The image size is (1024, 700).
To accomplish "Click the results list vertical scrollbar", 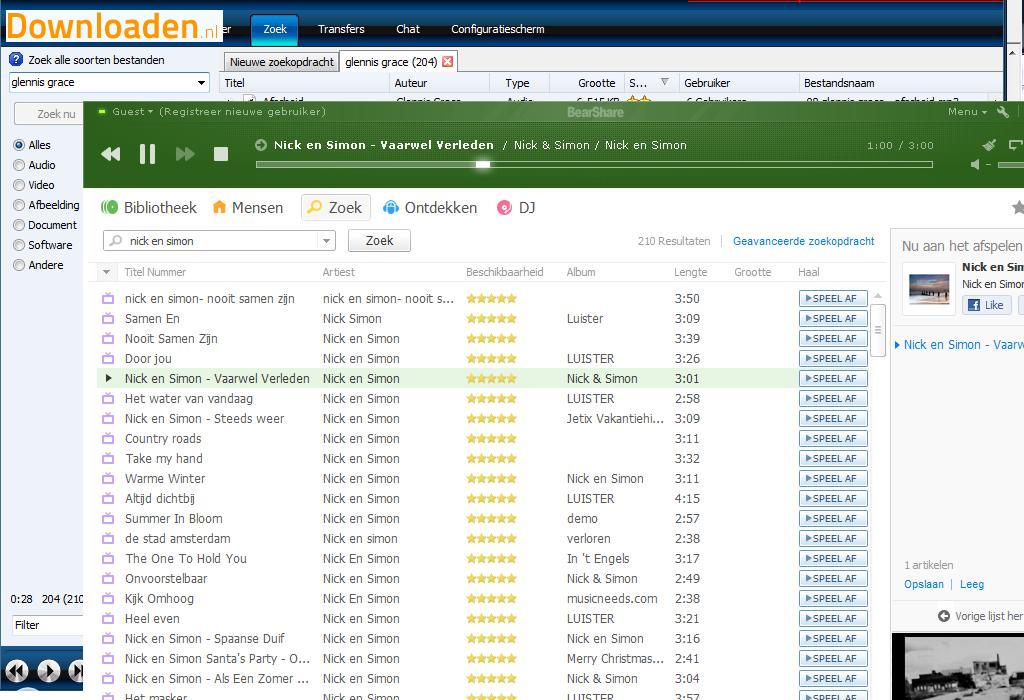I will tap(878, 330).
